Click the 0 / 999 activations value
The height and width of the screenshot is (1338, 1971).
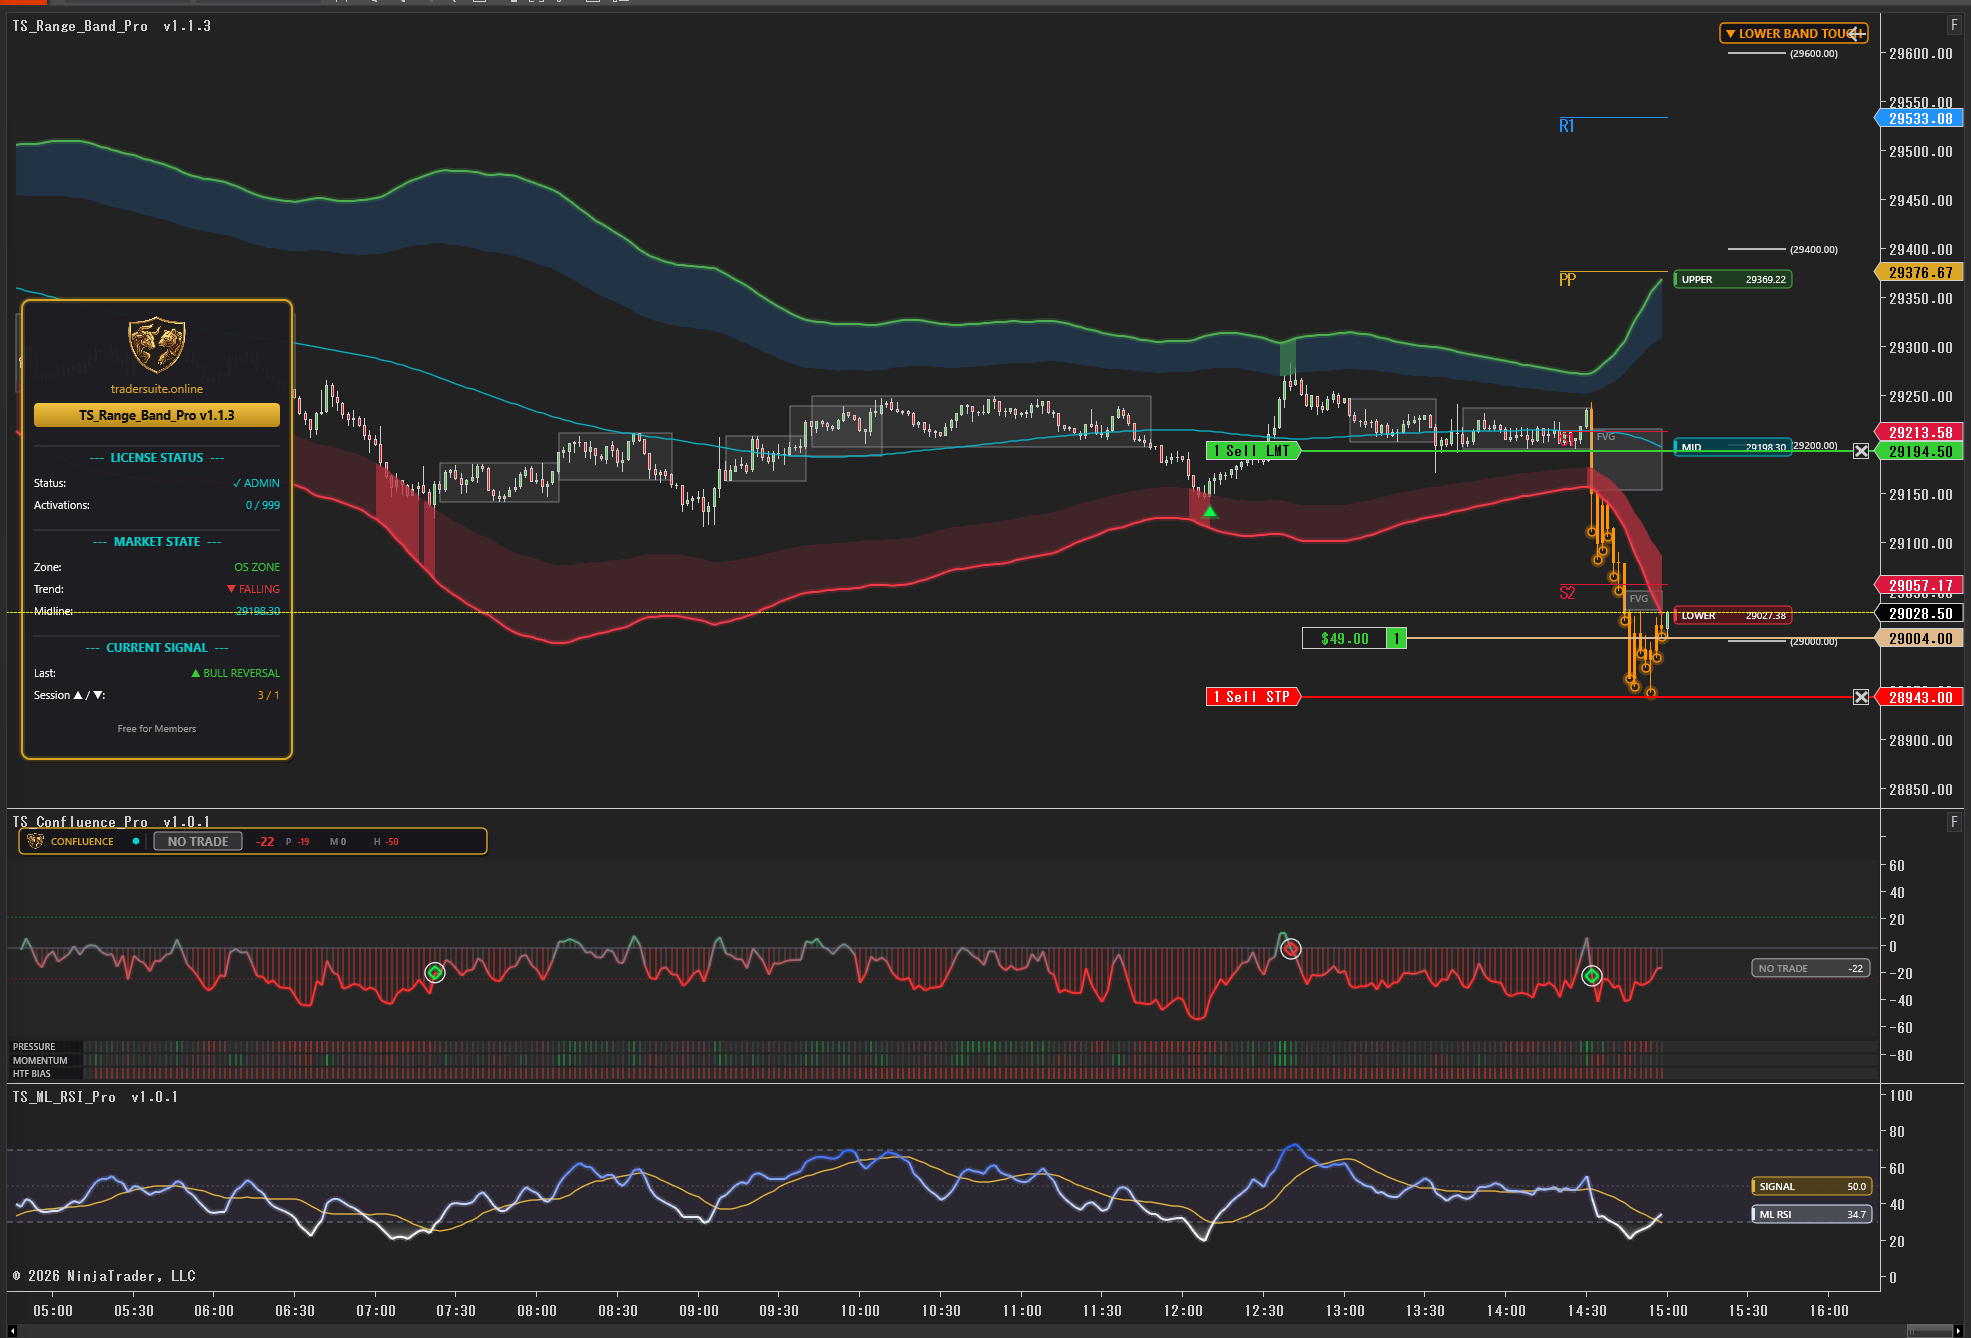[263, 505]
